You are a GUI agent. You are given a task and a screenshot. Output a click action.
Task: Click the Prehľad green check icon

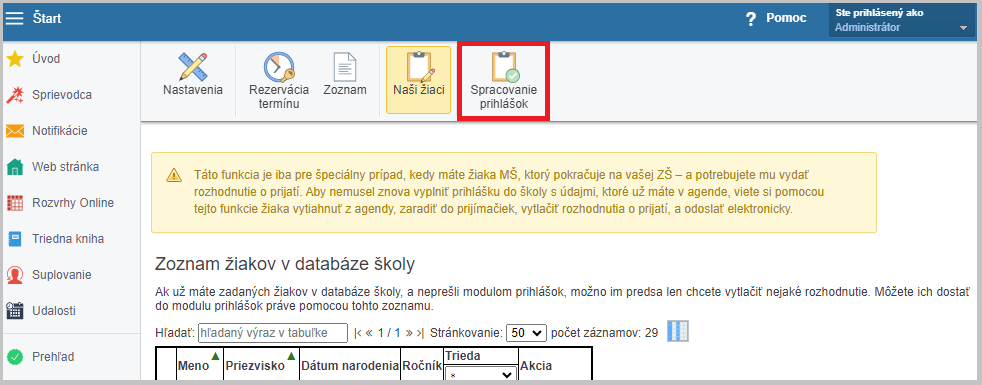pos(15,357)
